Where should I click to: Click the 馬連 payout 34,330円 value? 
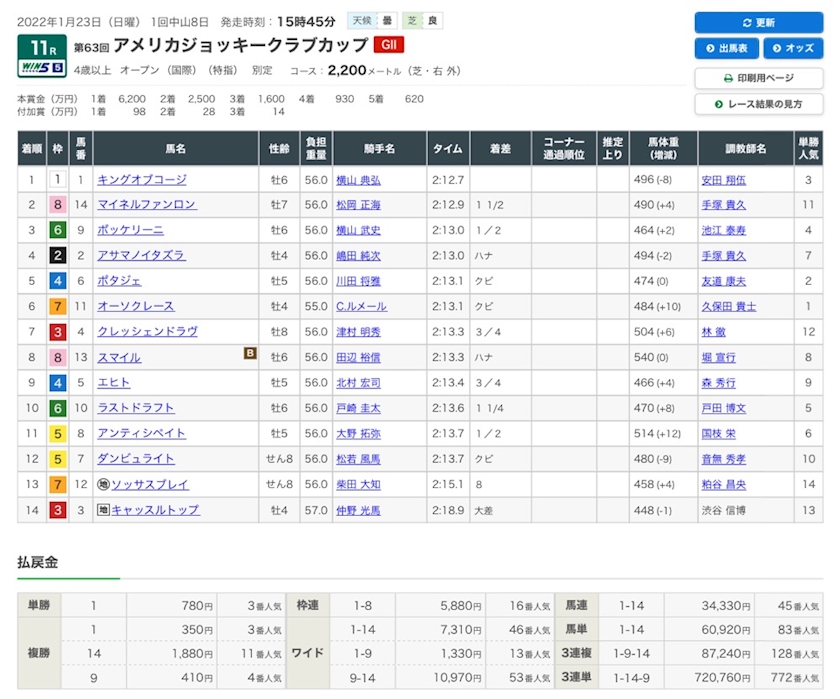pos(726,606)
